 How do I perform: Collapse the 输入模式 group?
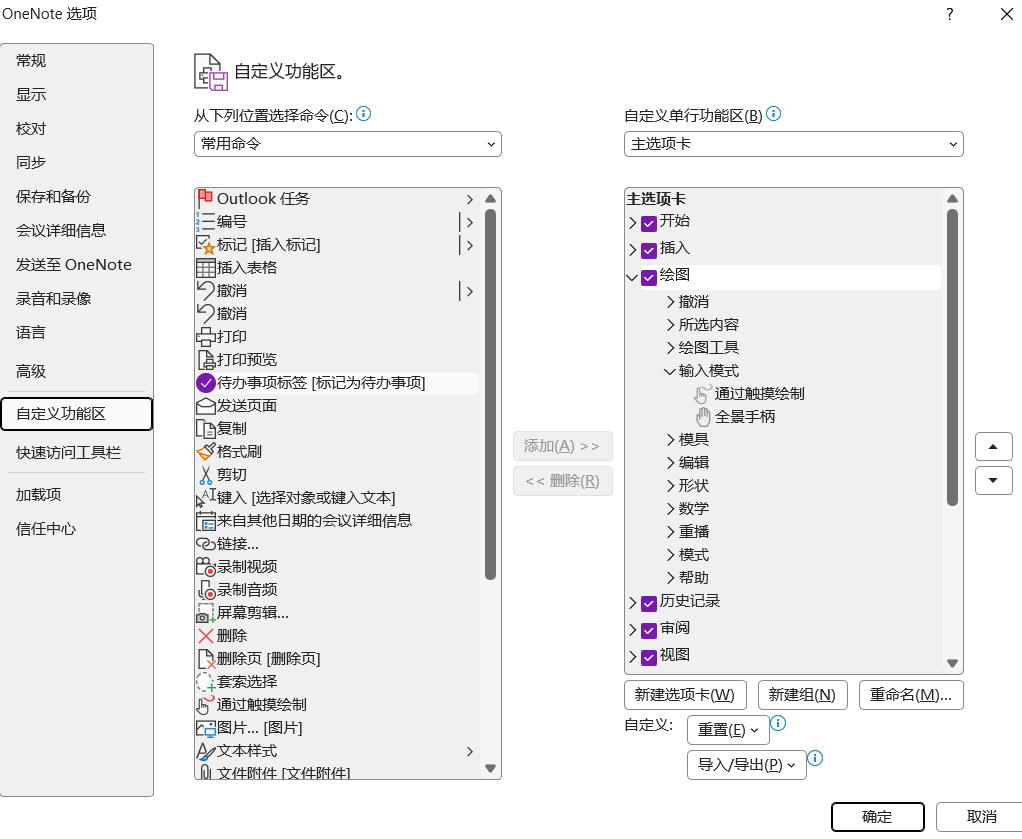669,371
